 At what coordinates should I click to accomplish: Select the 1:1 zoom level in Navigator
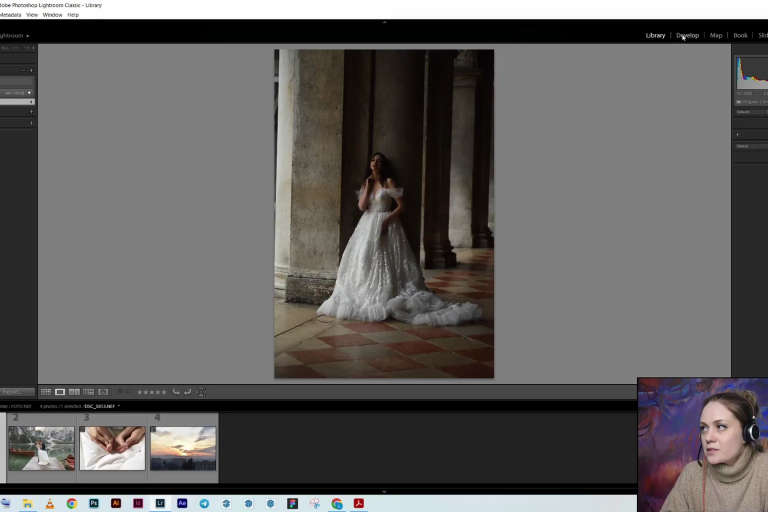[16, 48]
